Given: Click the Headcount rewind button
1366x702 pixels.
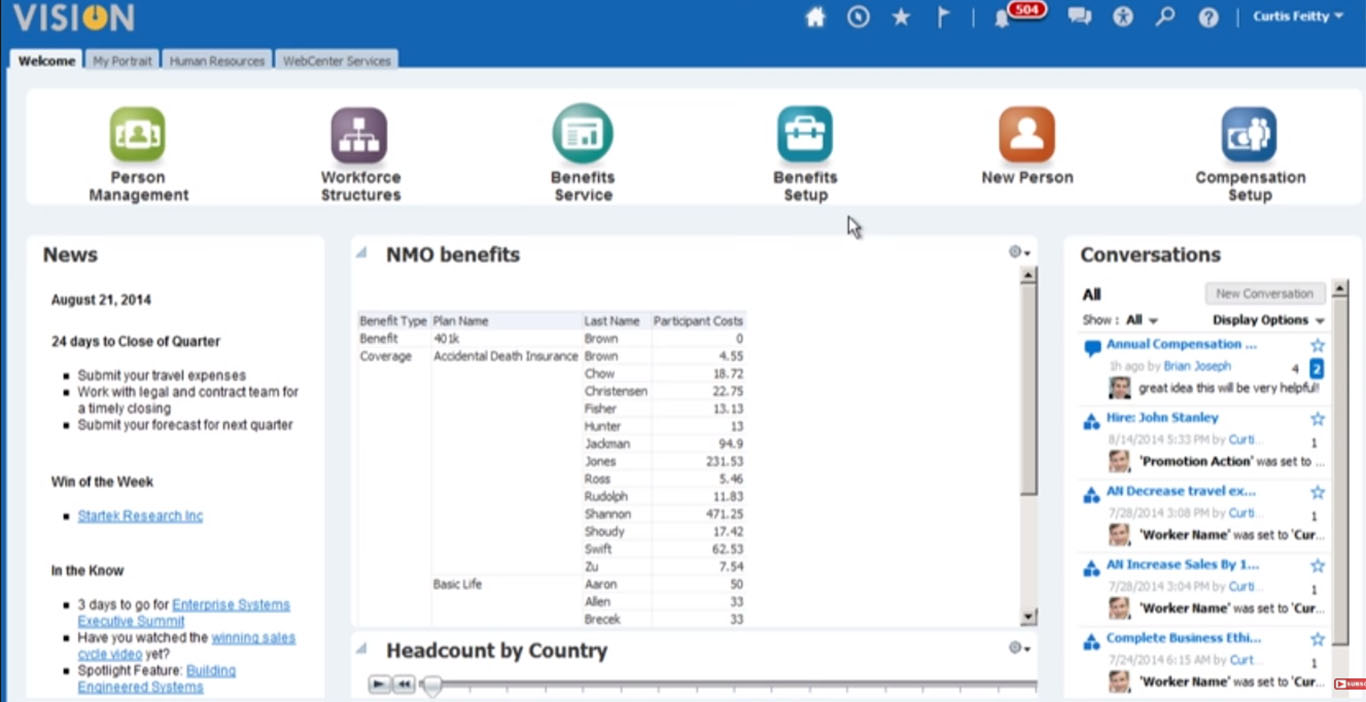Looking at the screenshot, I should 403,684.
